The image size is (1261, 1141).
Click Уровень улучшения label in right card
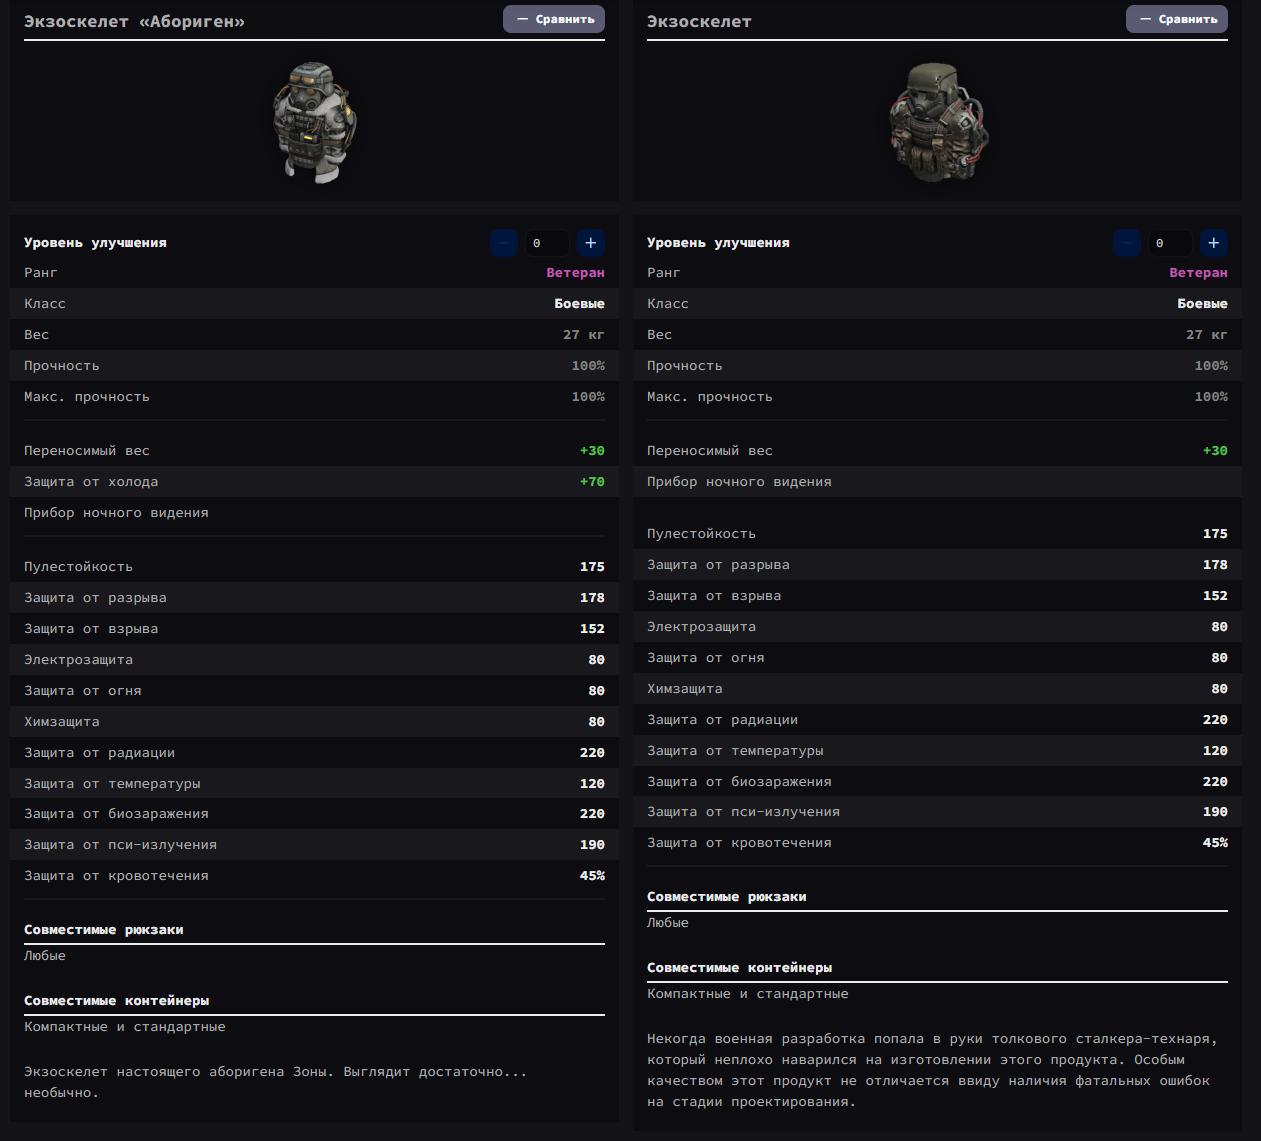[x=718, y=243]
